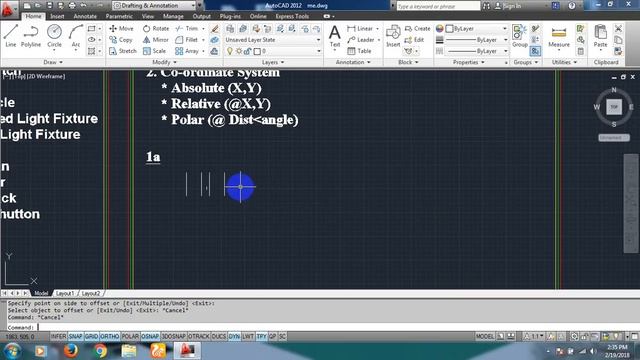Click the Sign In button
The image size is (640, 360).
tap(508, 6)
